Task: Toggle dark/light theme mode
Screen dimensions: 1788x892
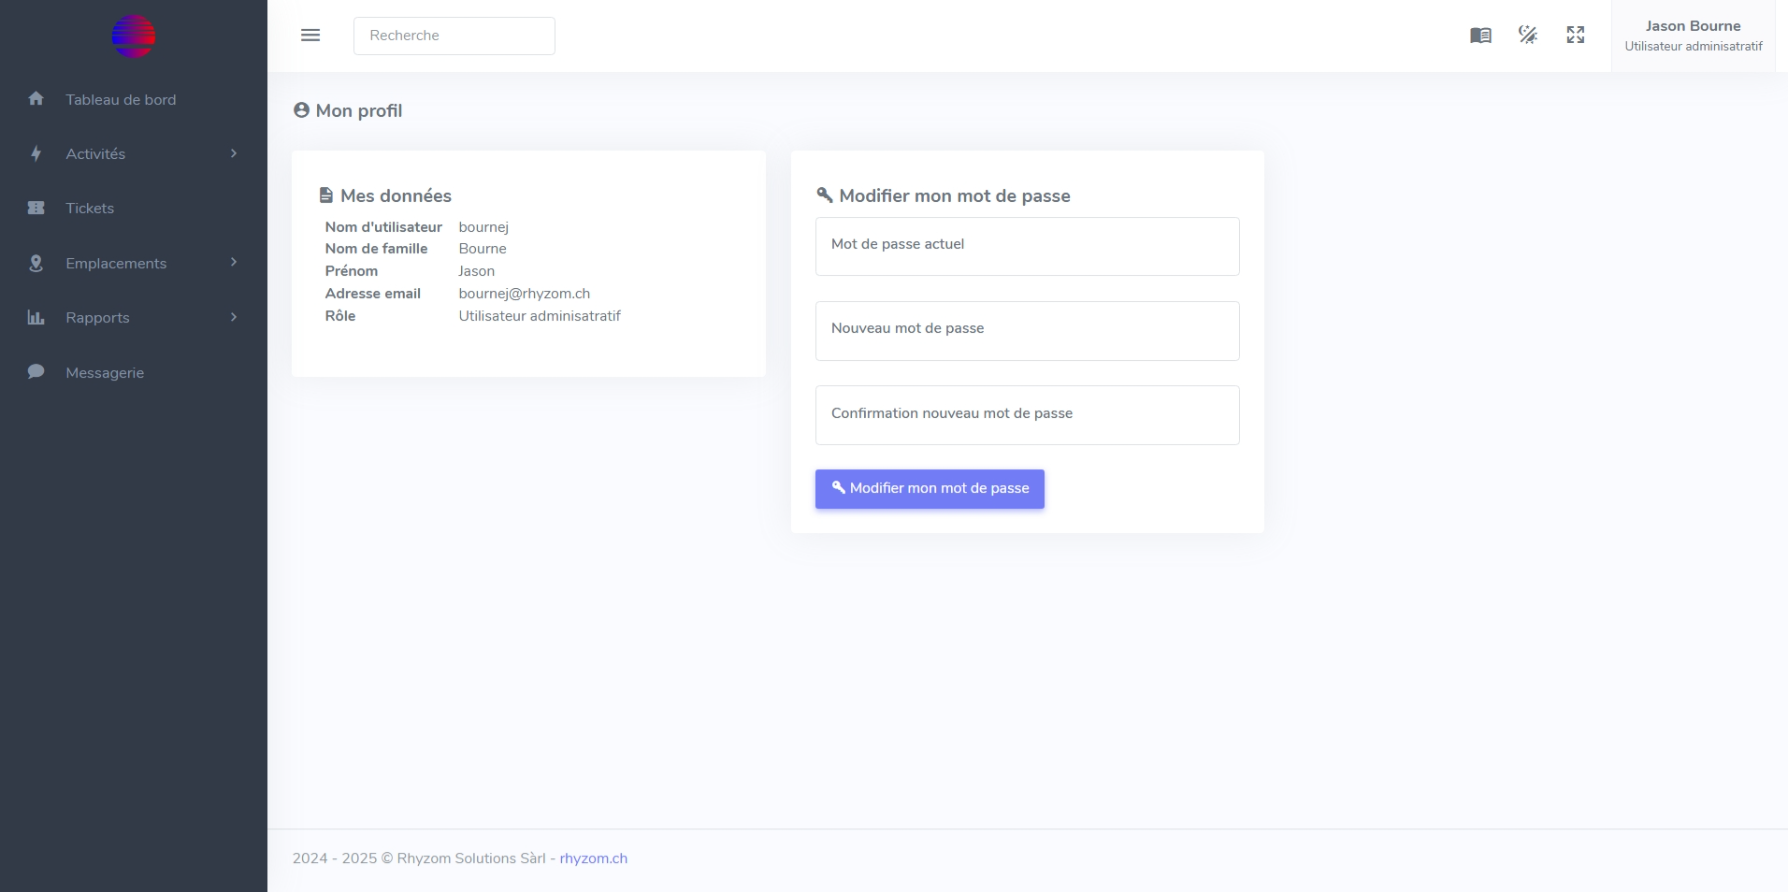Action: [1528, 35]
